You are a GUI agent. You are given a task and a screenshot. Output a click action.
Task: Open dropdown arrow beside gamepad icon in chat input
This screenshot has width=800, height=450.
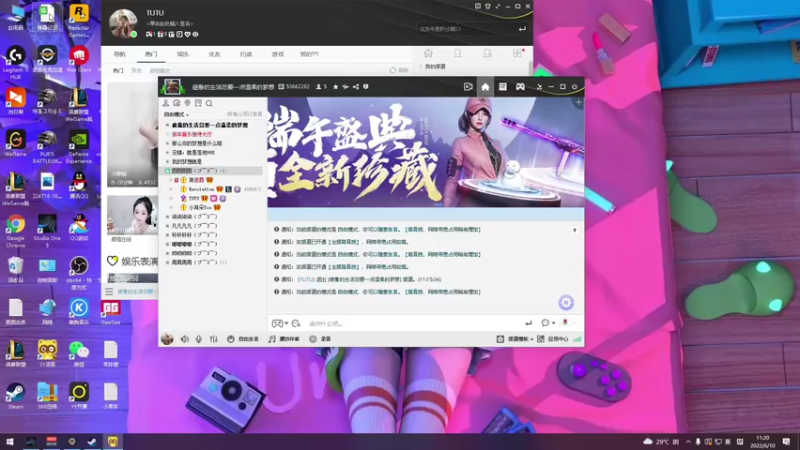pos(286,323)
